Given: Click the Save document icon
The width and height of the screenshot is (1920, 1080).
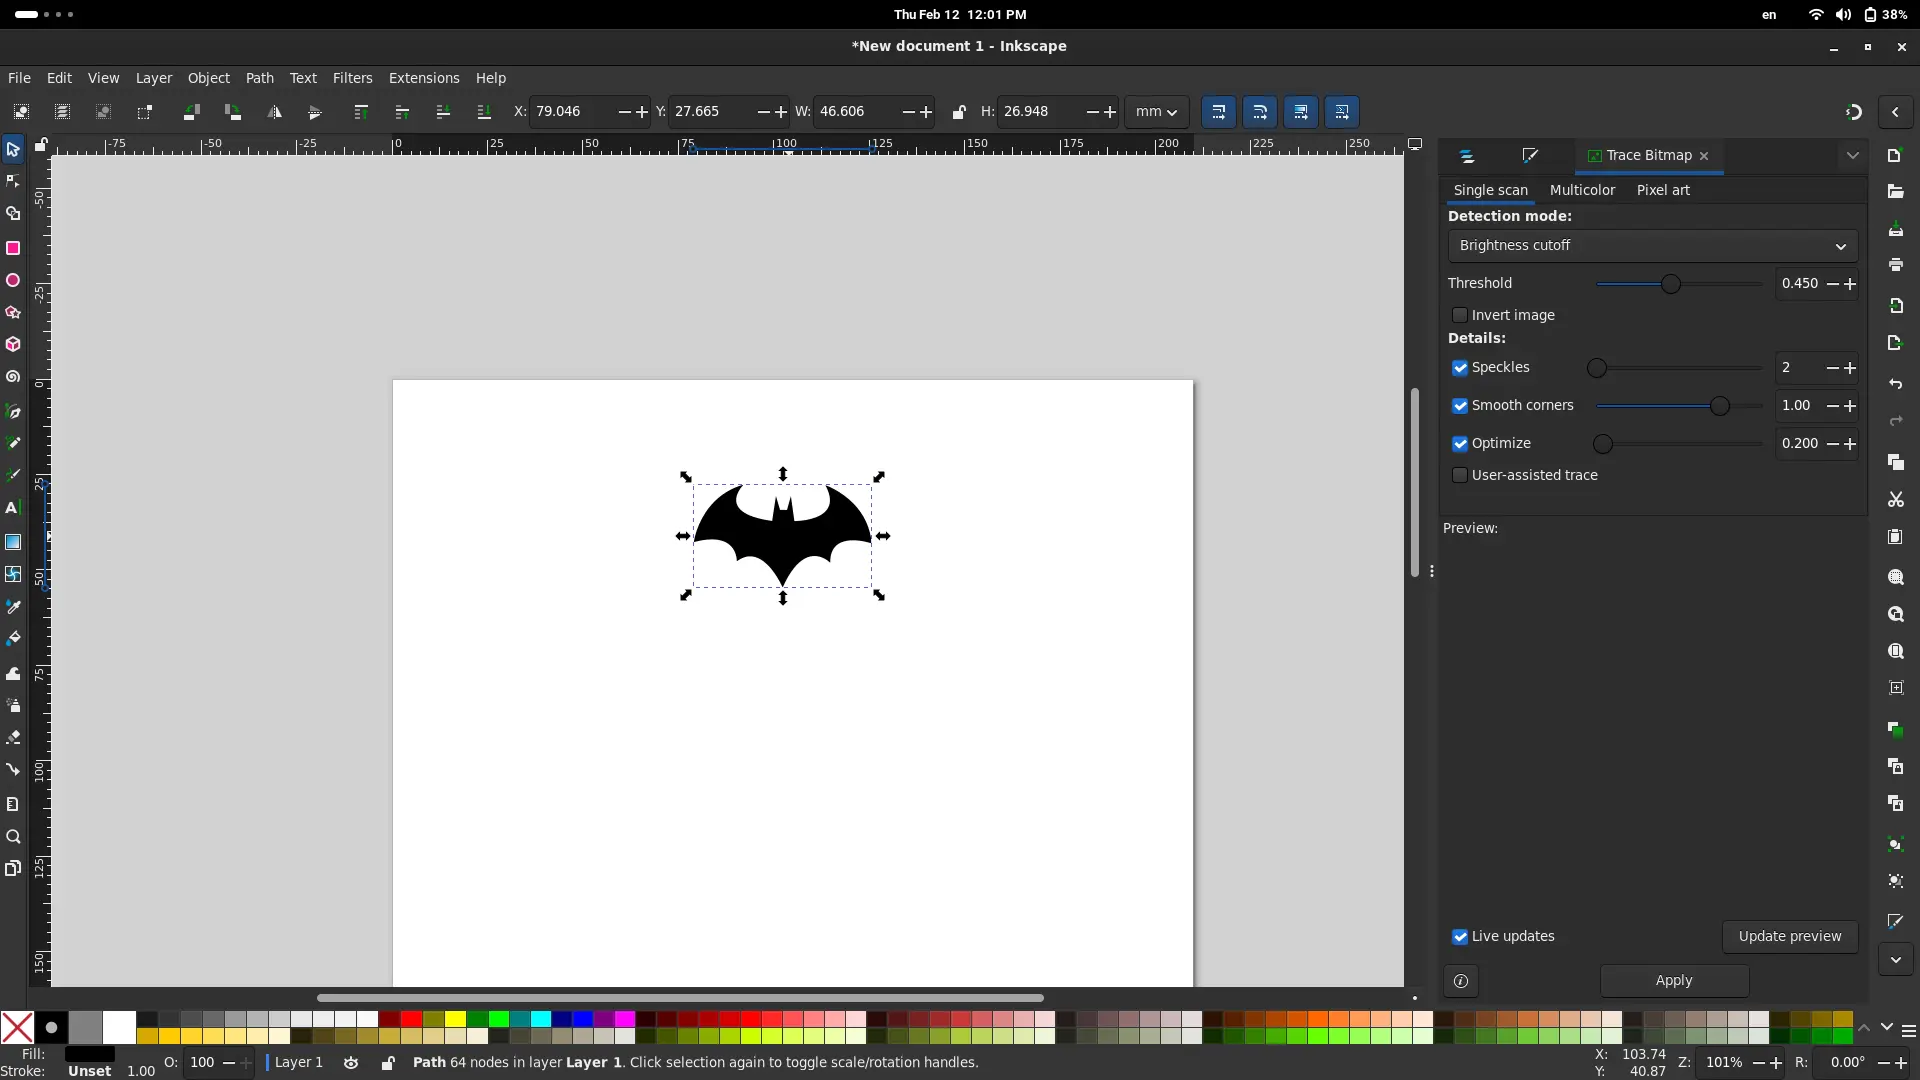Looking at the screenshot, I should pos(1895,230).
